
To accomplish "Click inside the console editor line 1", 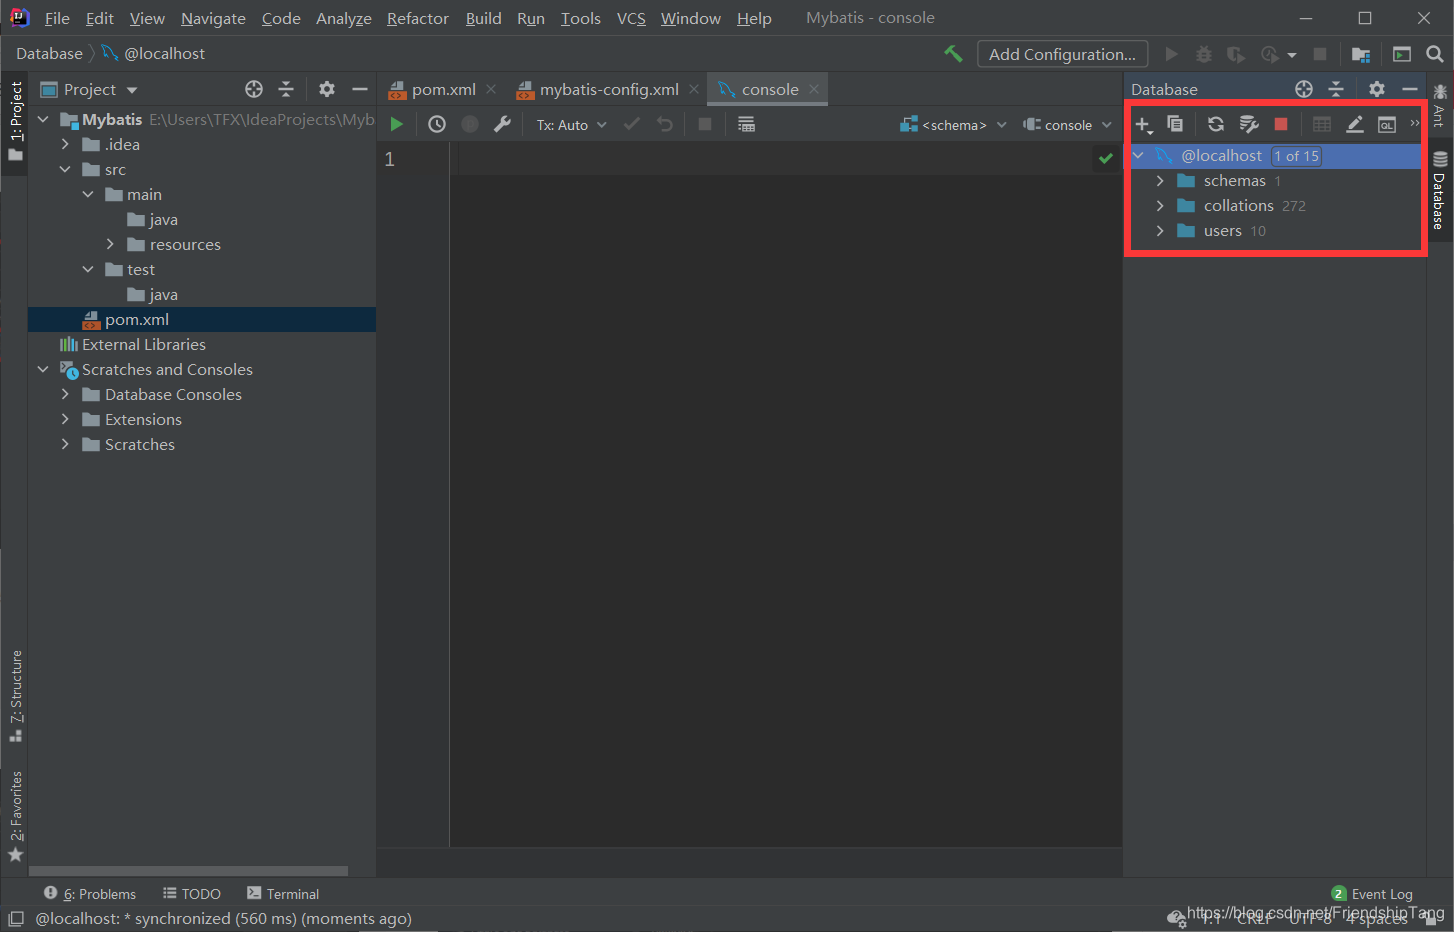I will (785, 159).
